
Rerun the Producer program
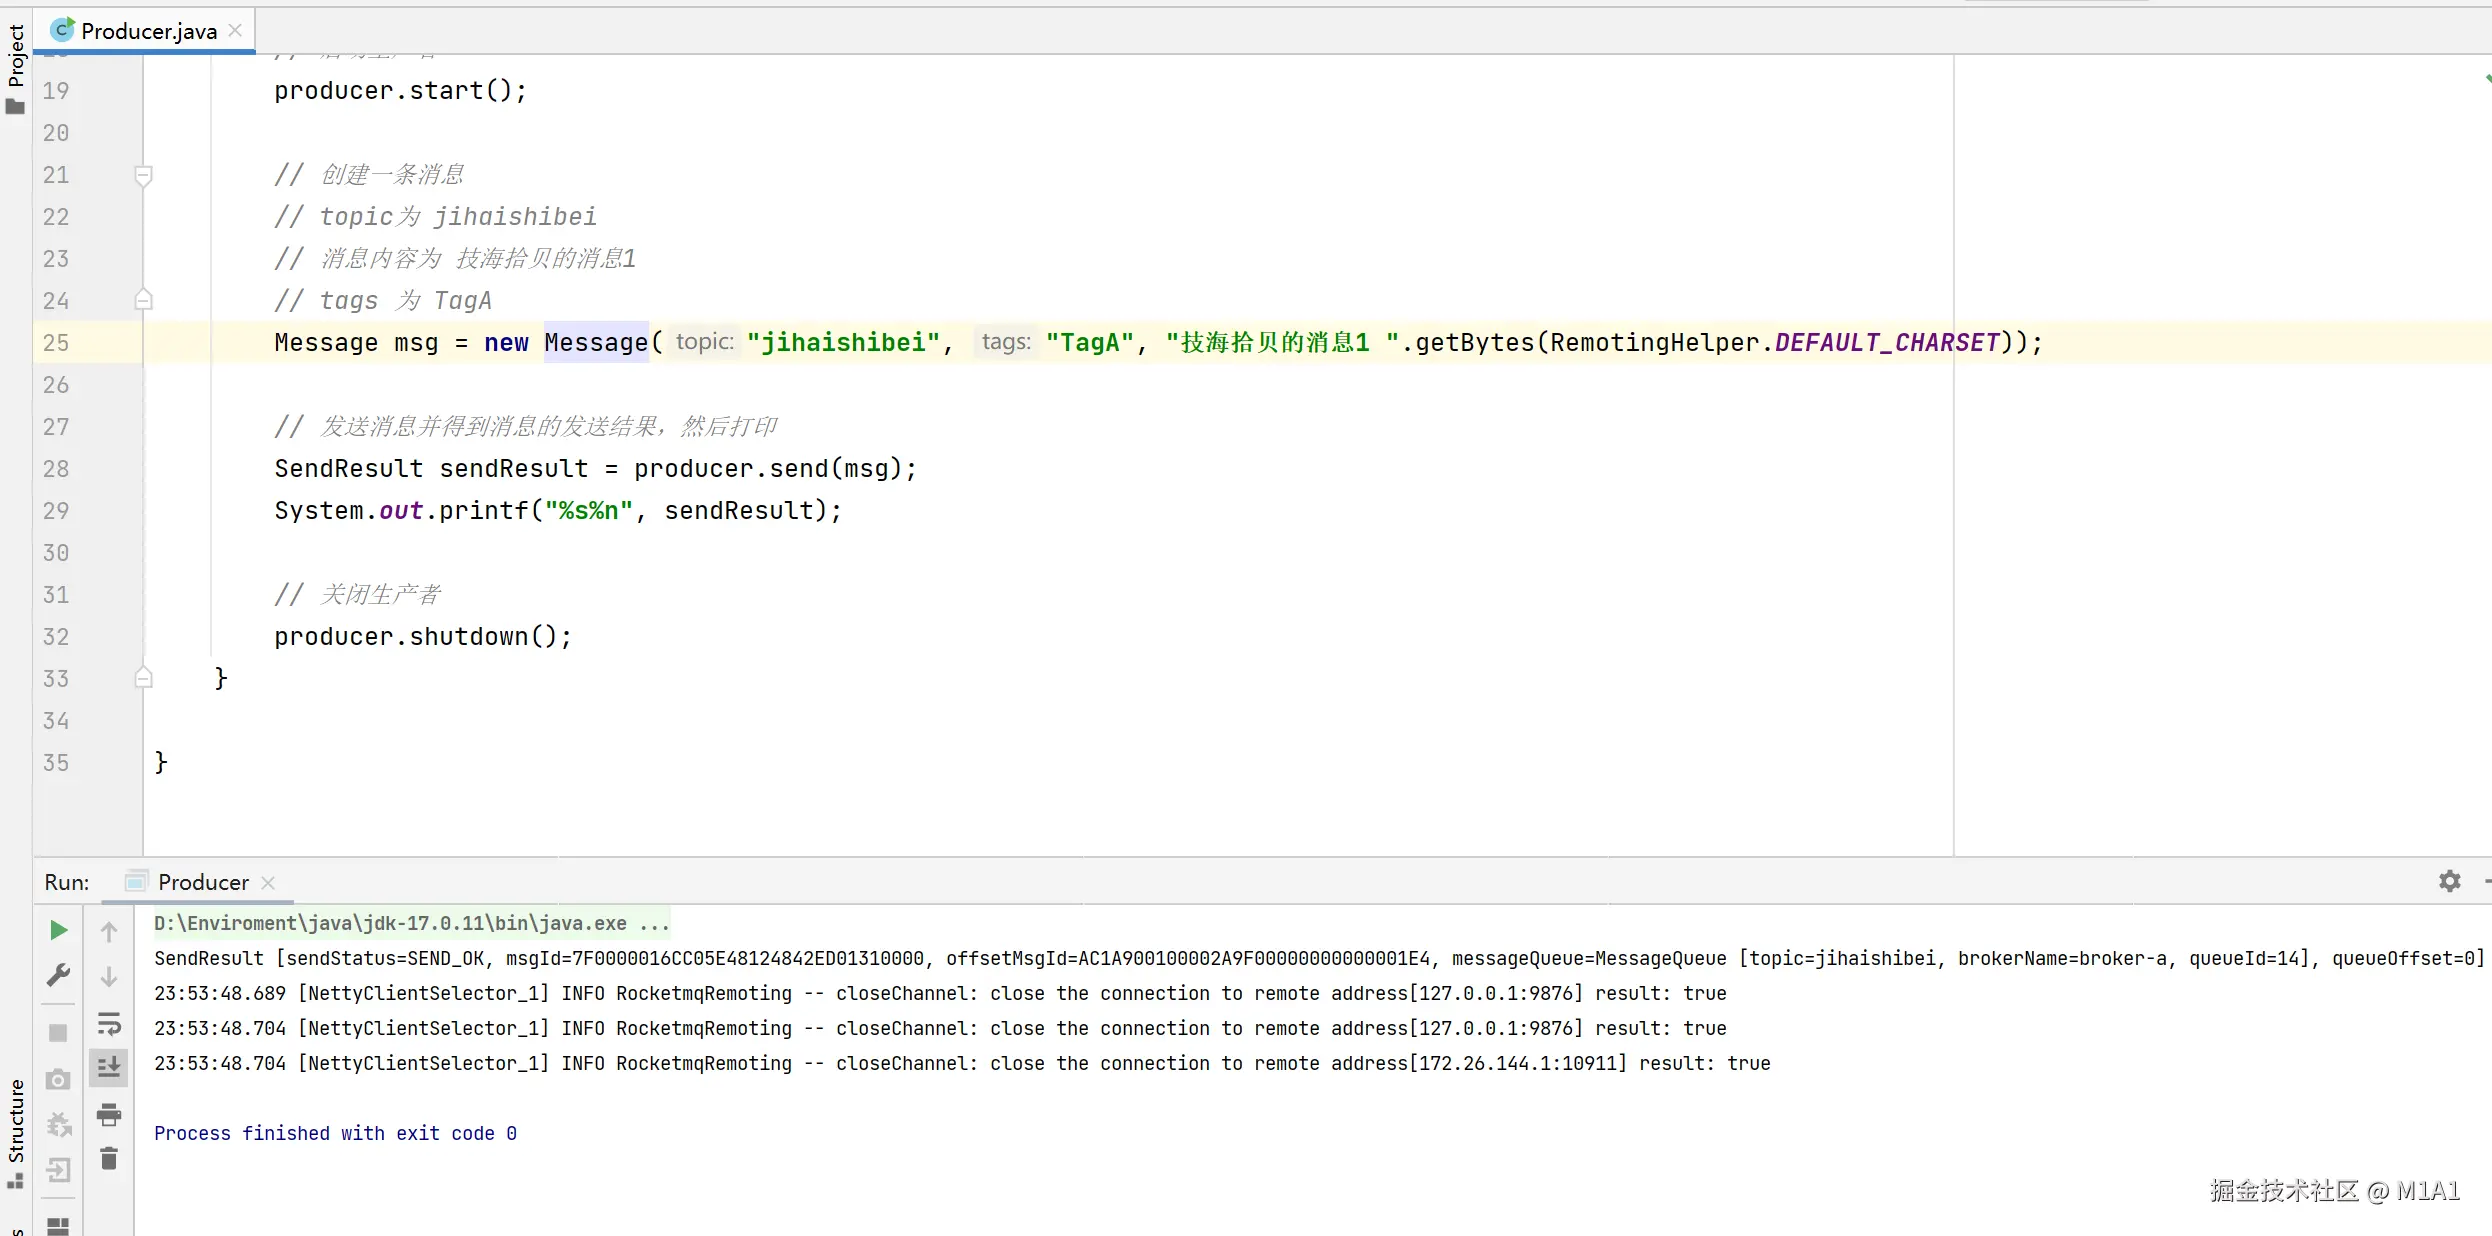point(58,930)
